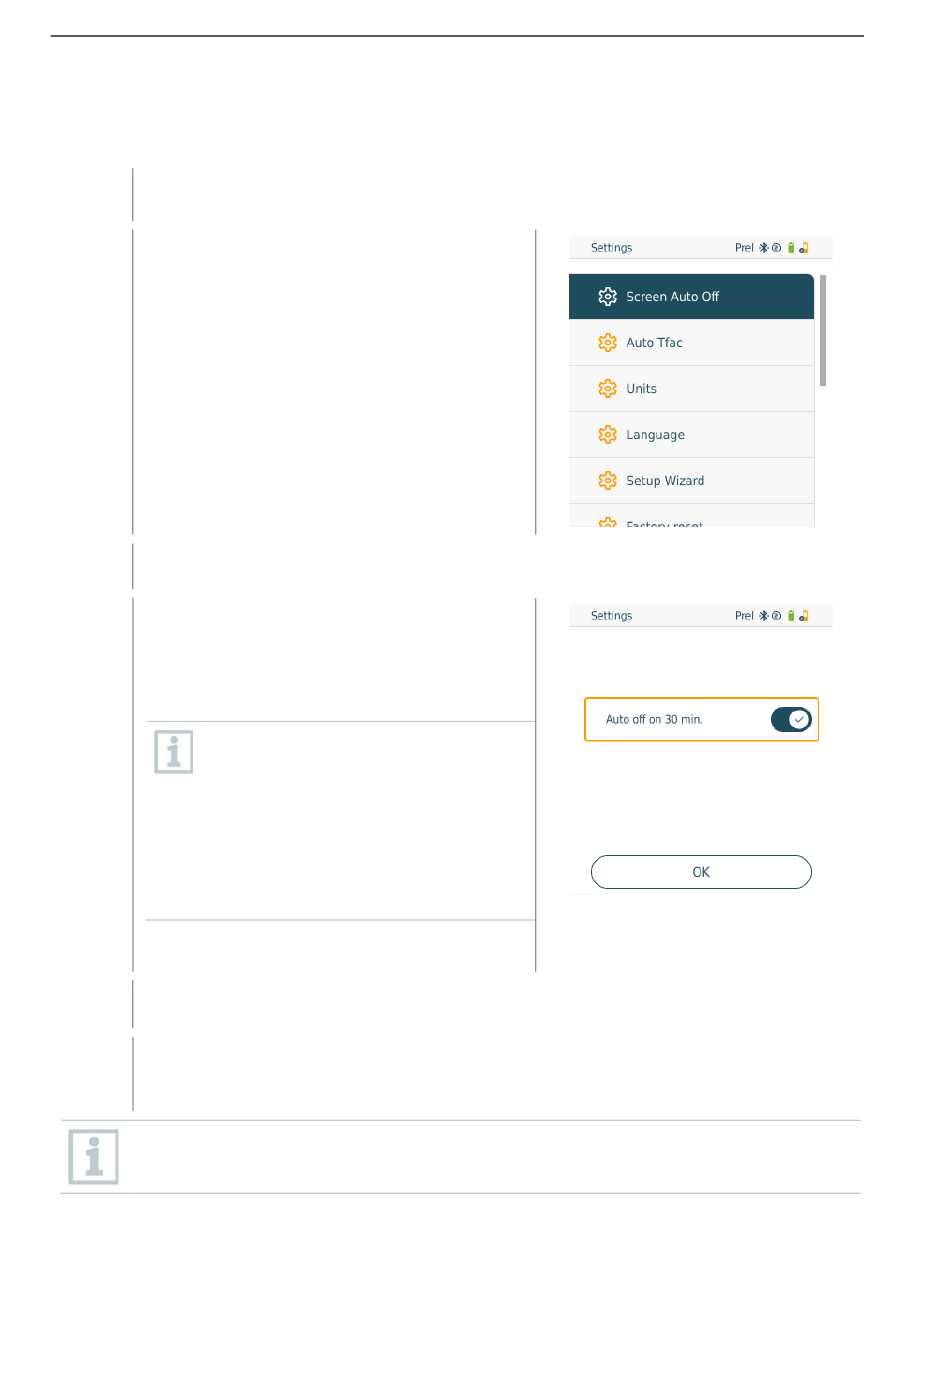
Task: Confirm with the OK button
Action: (x=701, y=872)
